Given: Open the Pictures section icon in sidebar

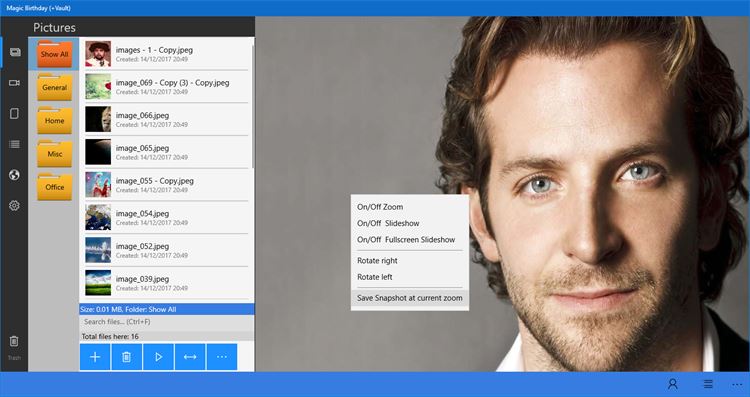Looking at the screenshot, I should click(x=15, y=52).
